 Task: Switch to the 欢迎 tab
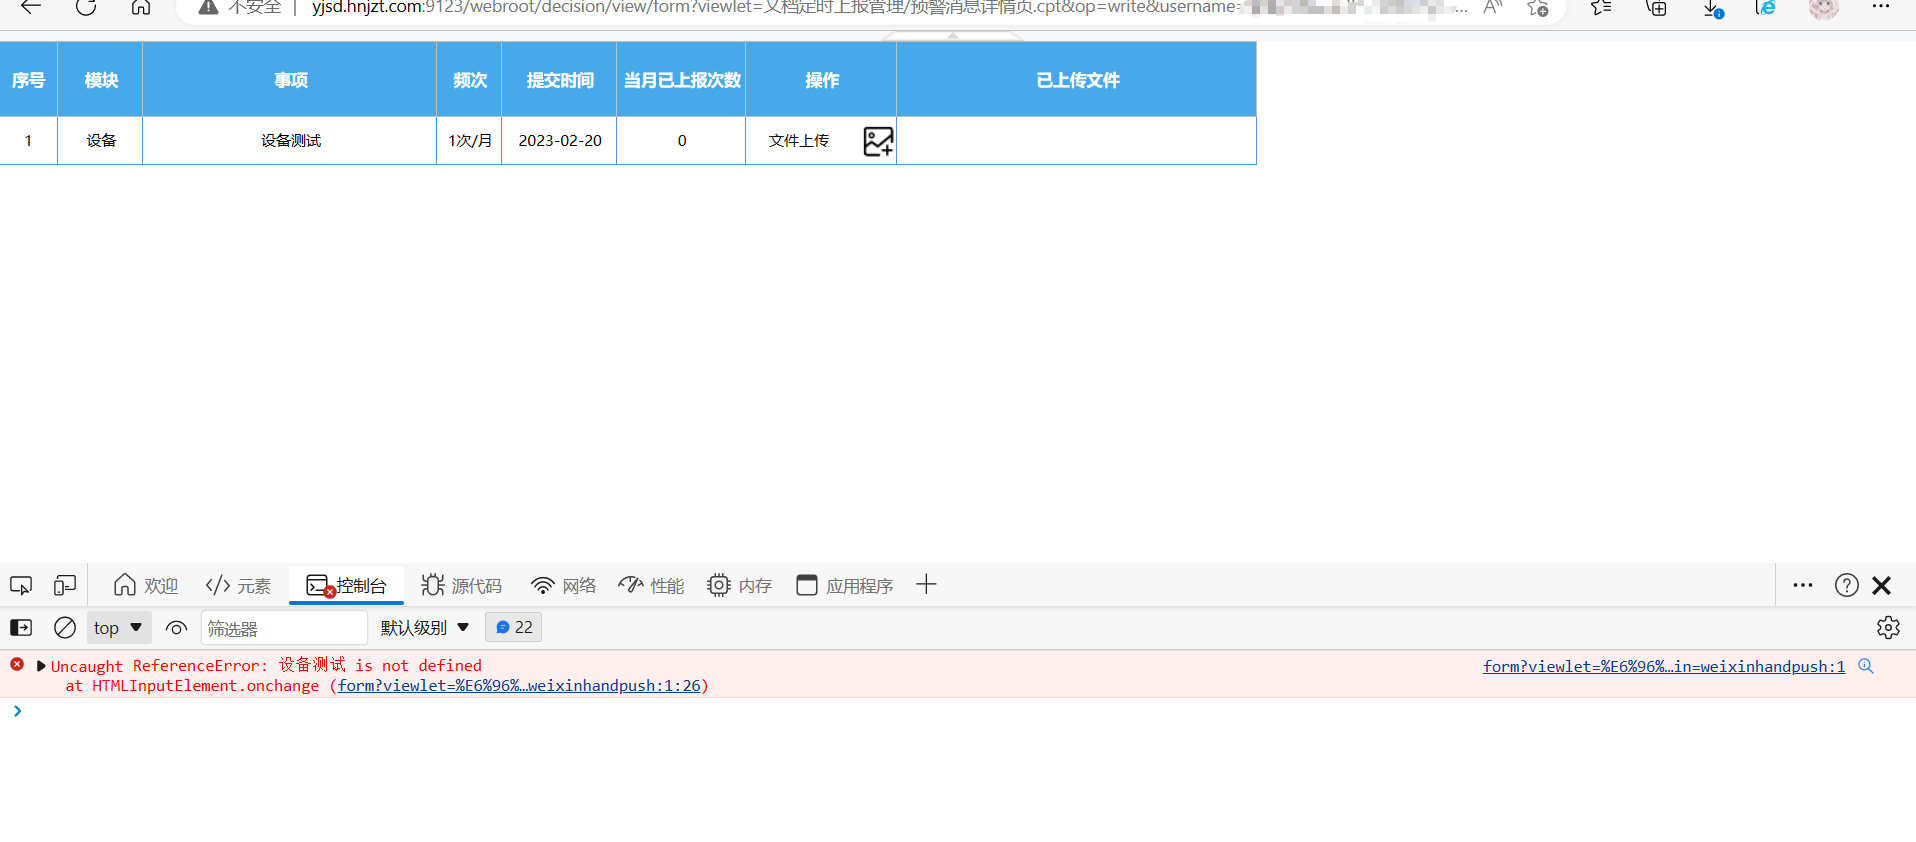(x=146, y=585)
